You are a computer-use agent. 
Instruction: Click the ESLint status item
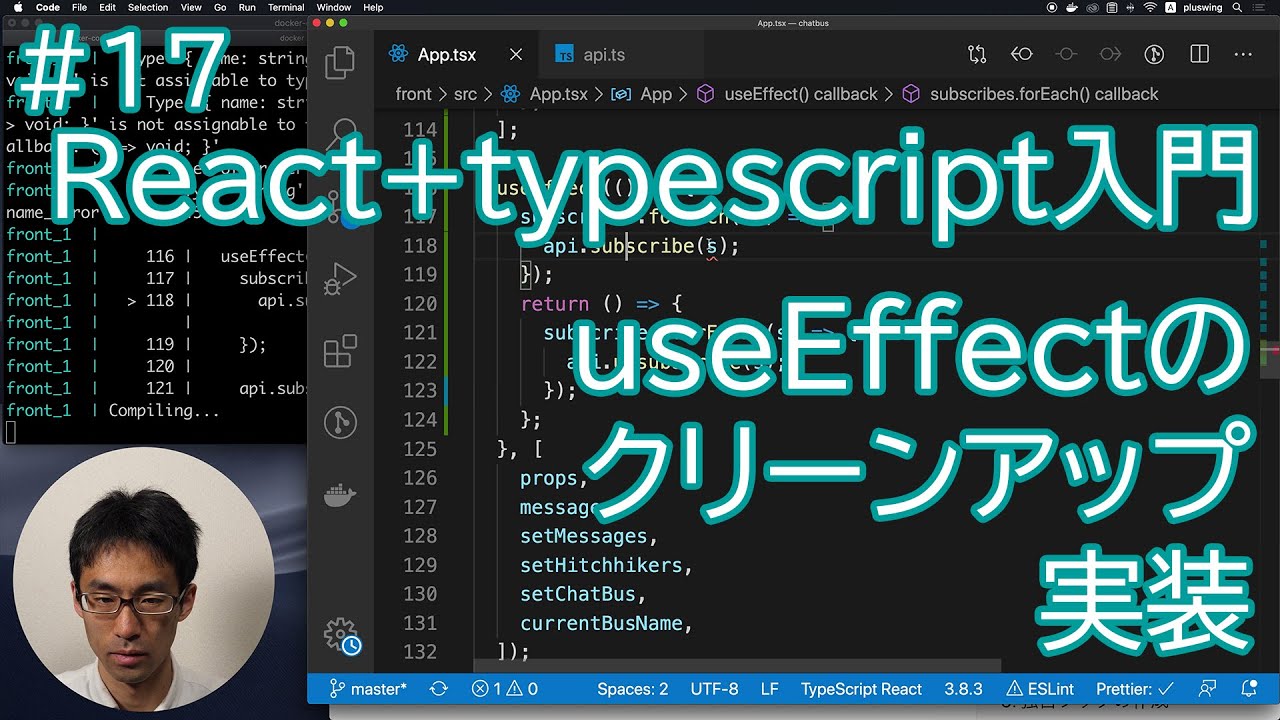(1040, 689)
